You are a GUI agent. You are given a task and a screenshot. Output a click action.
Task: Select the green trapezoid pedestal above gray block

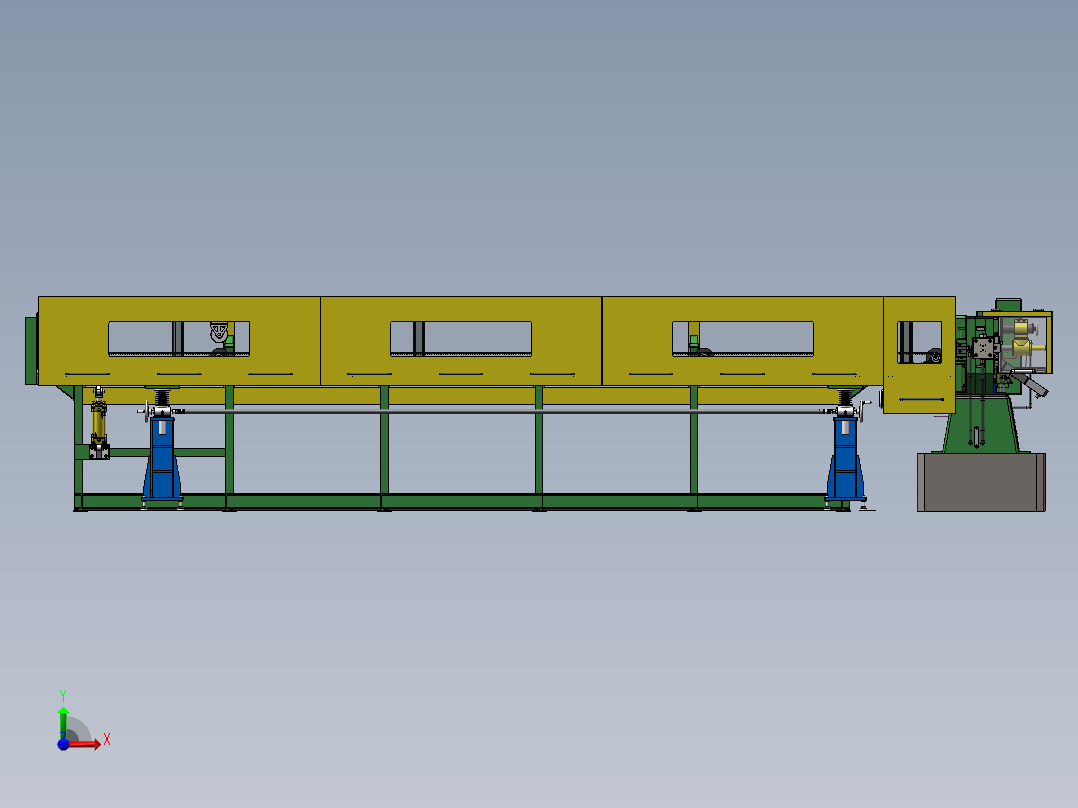point(981,424)
